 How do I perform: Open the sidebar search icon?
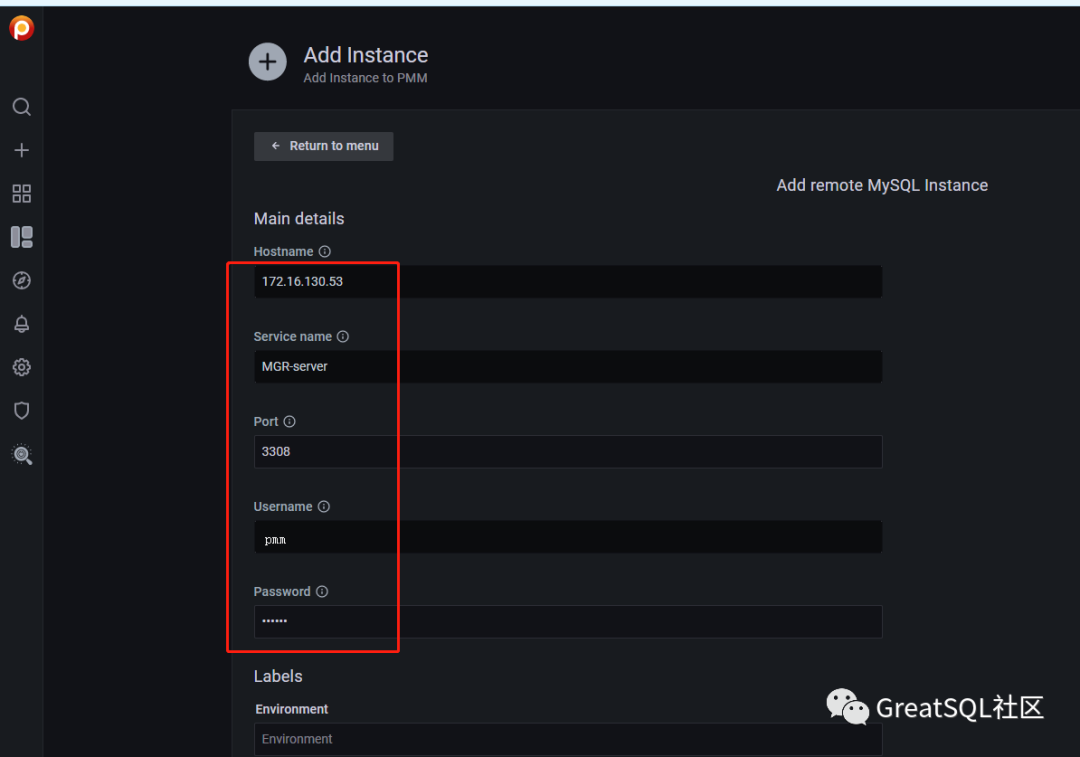click(x=21, y=107)
